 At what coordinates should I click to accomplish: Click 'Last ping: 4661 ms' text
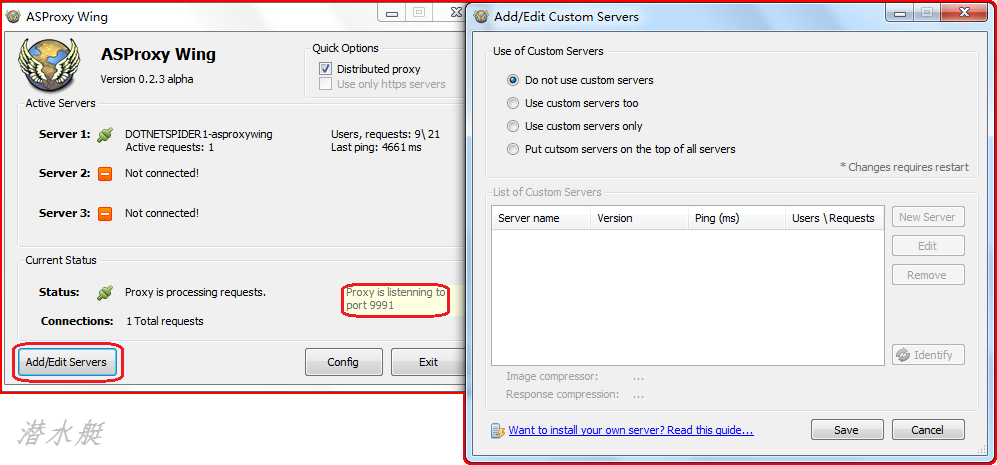[376, 148]
